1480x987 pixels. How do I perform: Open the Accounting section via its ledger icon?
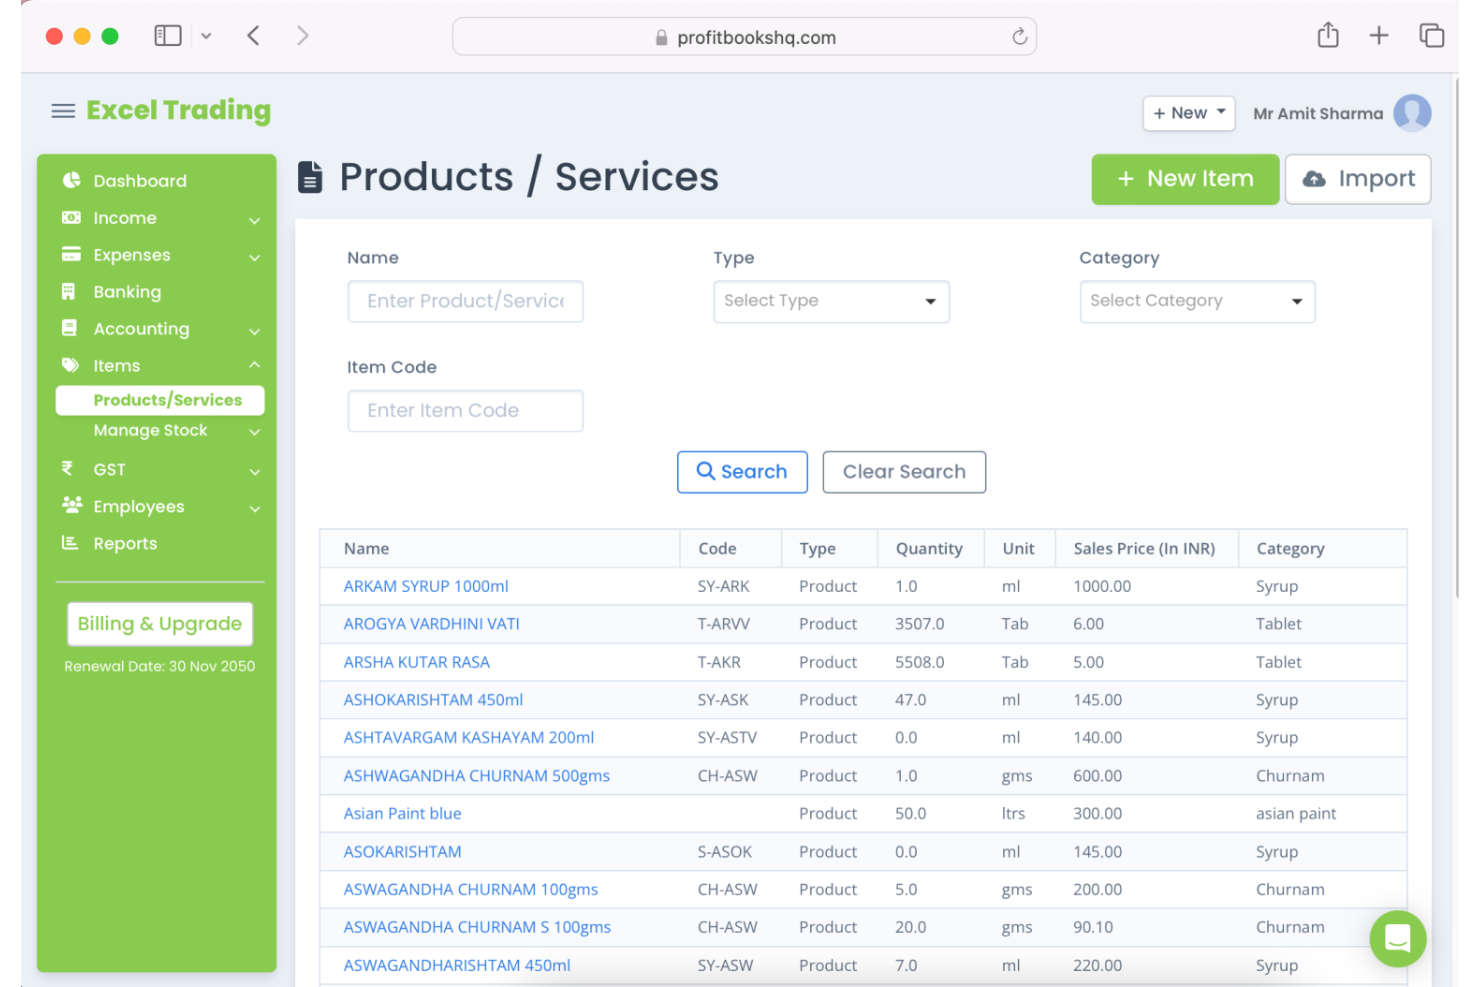71,328
